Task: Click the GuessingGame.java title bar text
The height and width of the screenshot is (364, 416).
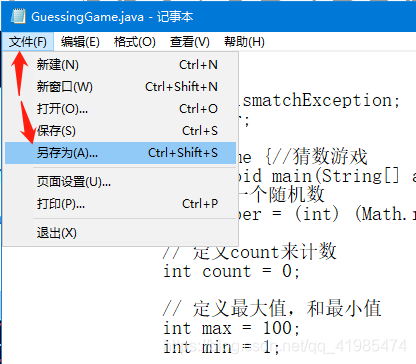Action: click(x=112, y=17)
